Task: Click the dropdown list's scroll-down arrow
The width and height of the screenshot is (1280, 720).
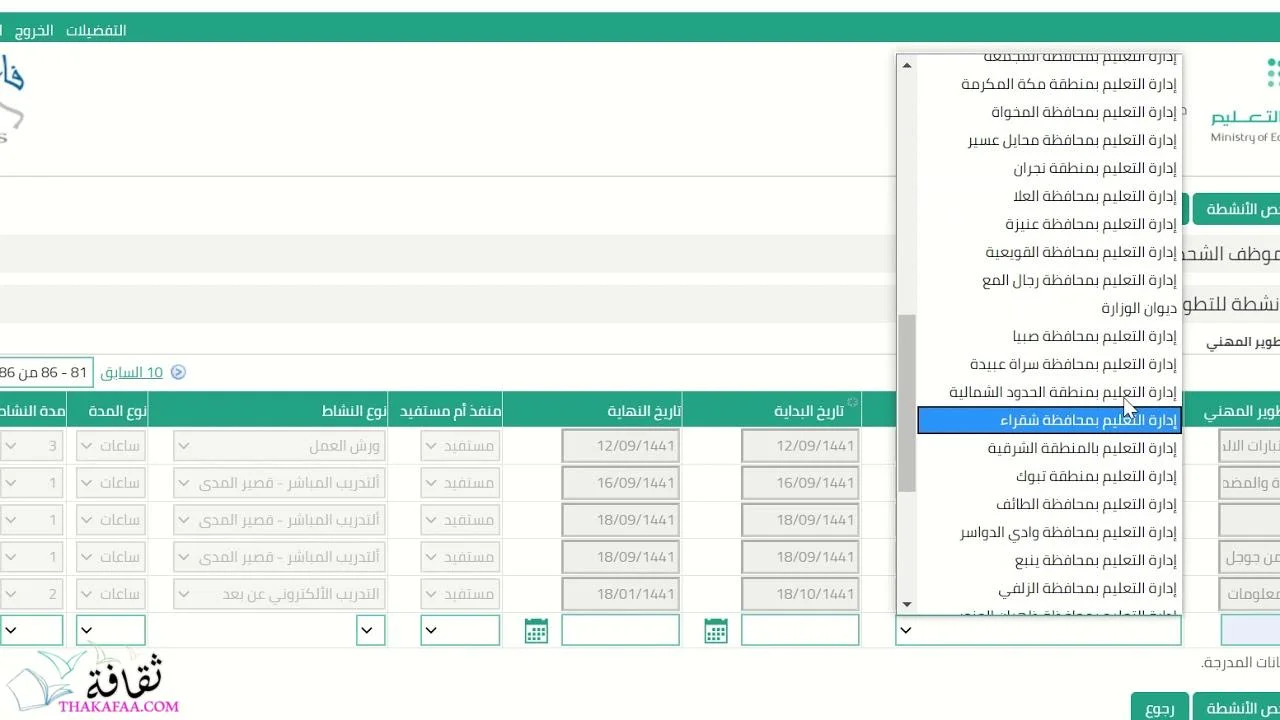Action: pyautogui.click(x=907, y=604)
